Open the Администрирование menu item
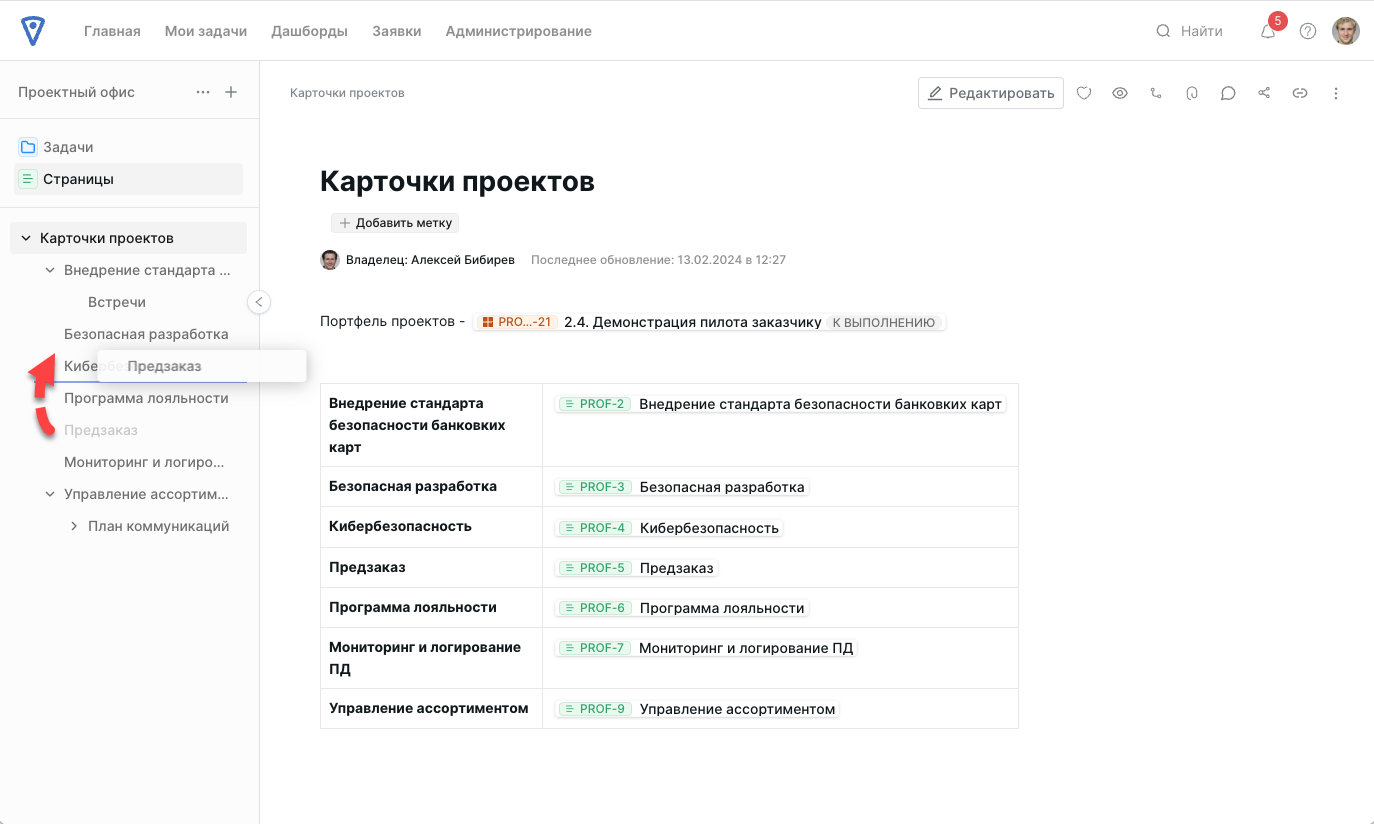The height and width of the screenshot is (824, 1374). coord(518,31)
